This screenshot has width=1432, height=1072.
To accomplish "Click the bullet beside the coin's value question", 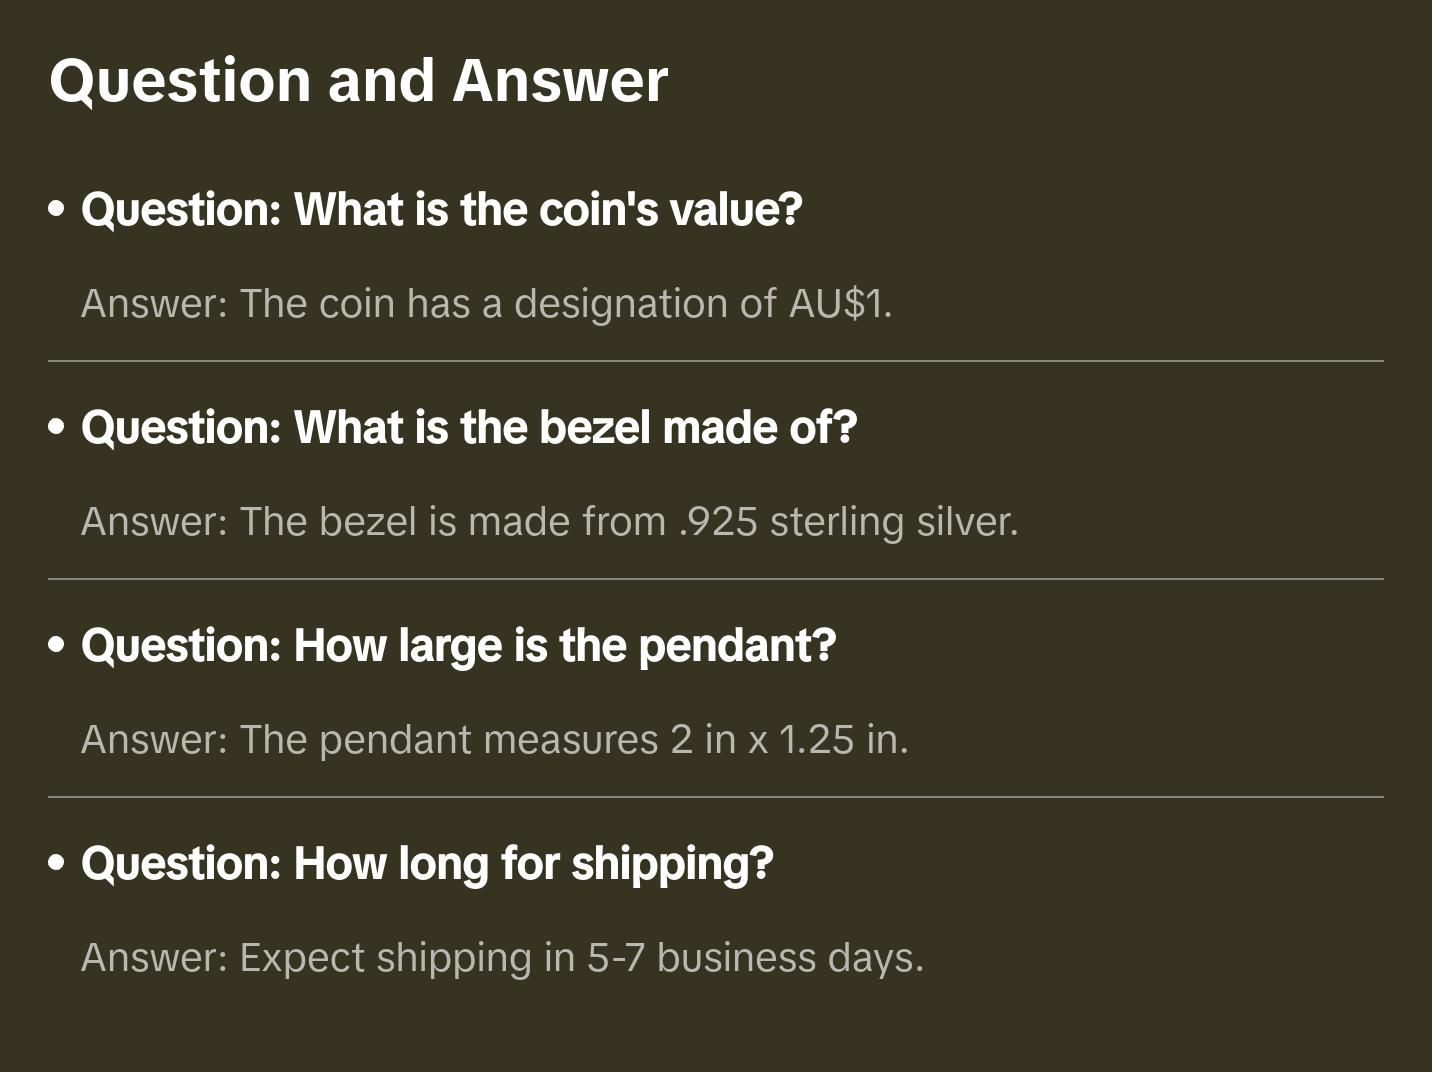I will 57,210.
